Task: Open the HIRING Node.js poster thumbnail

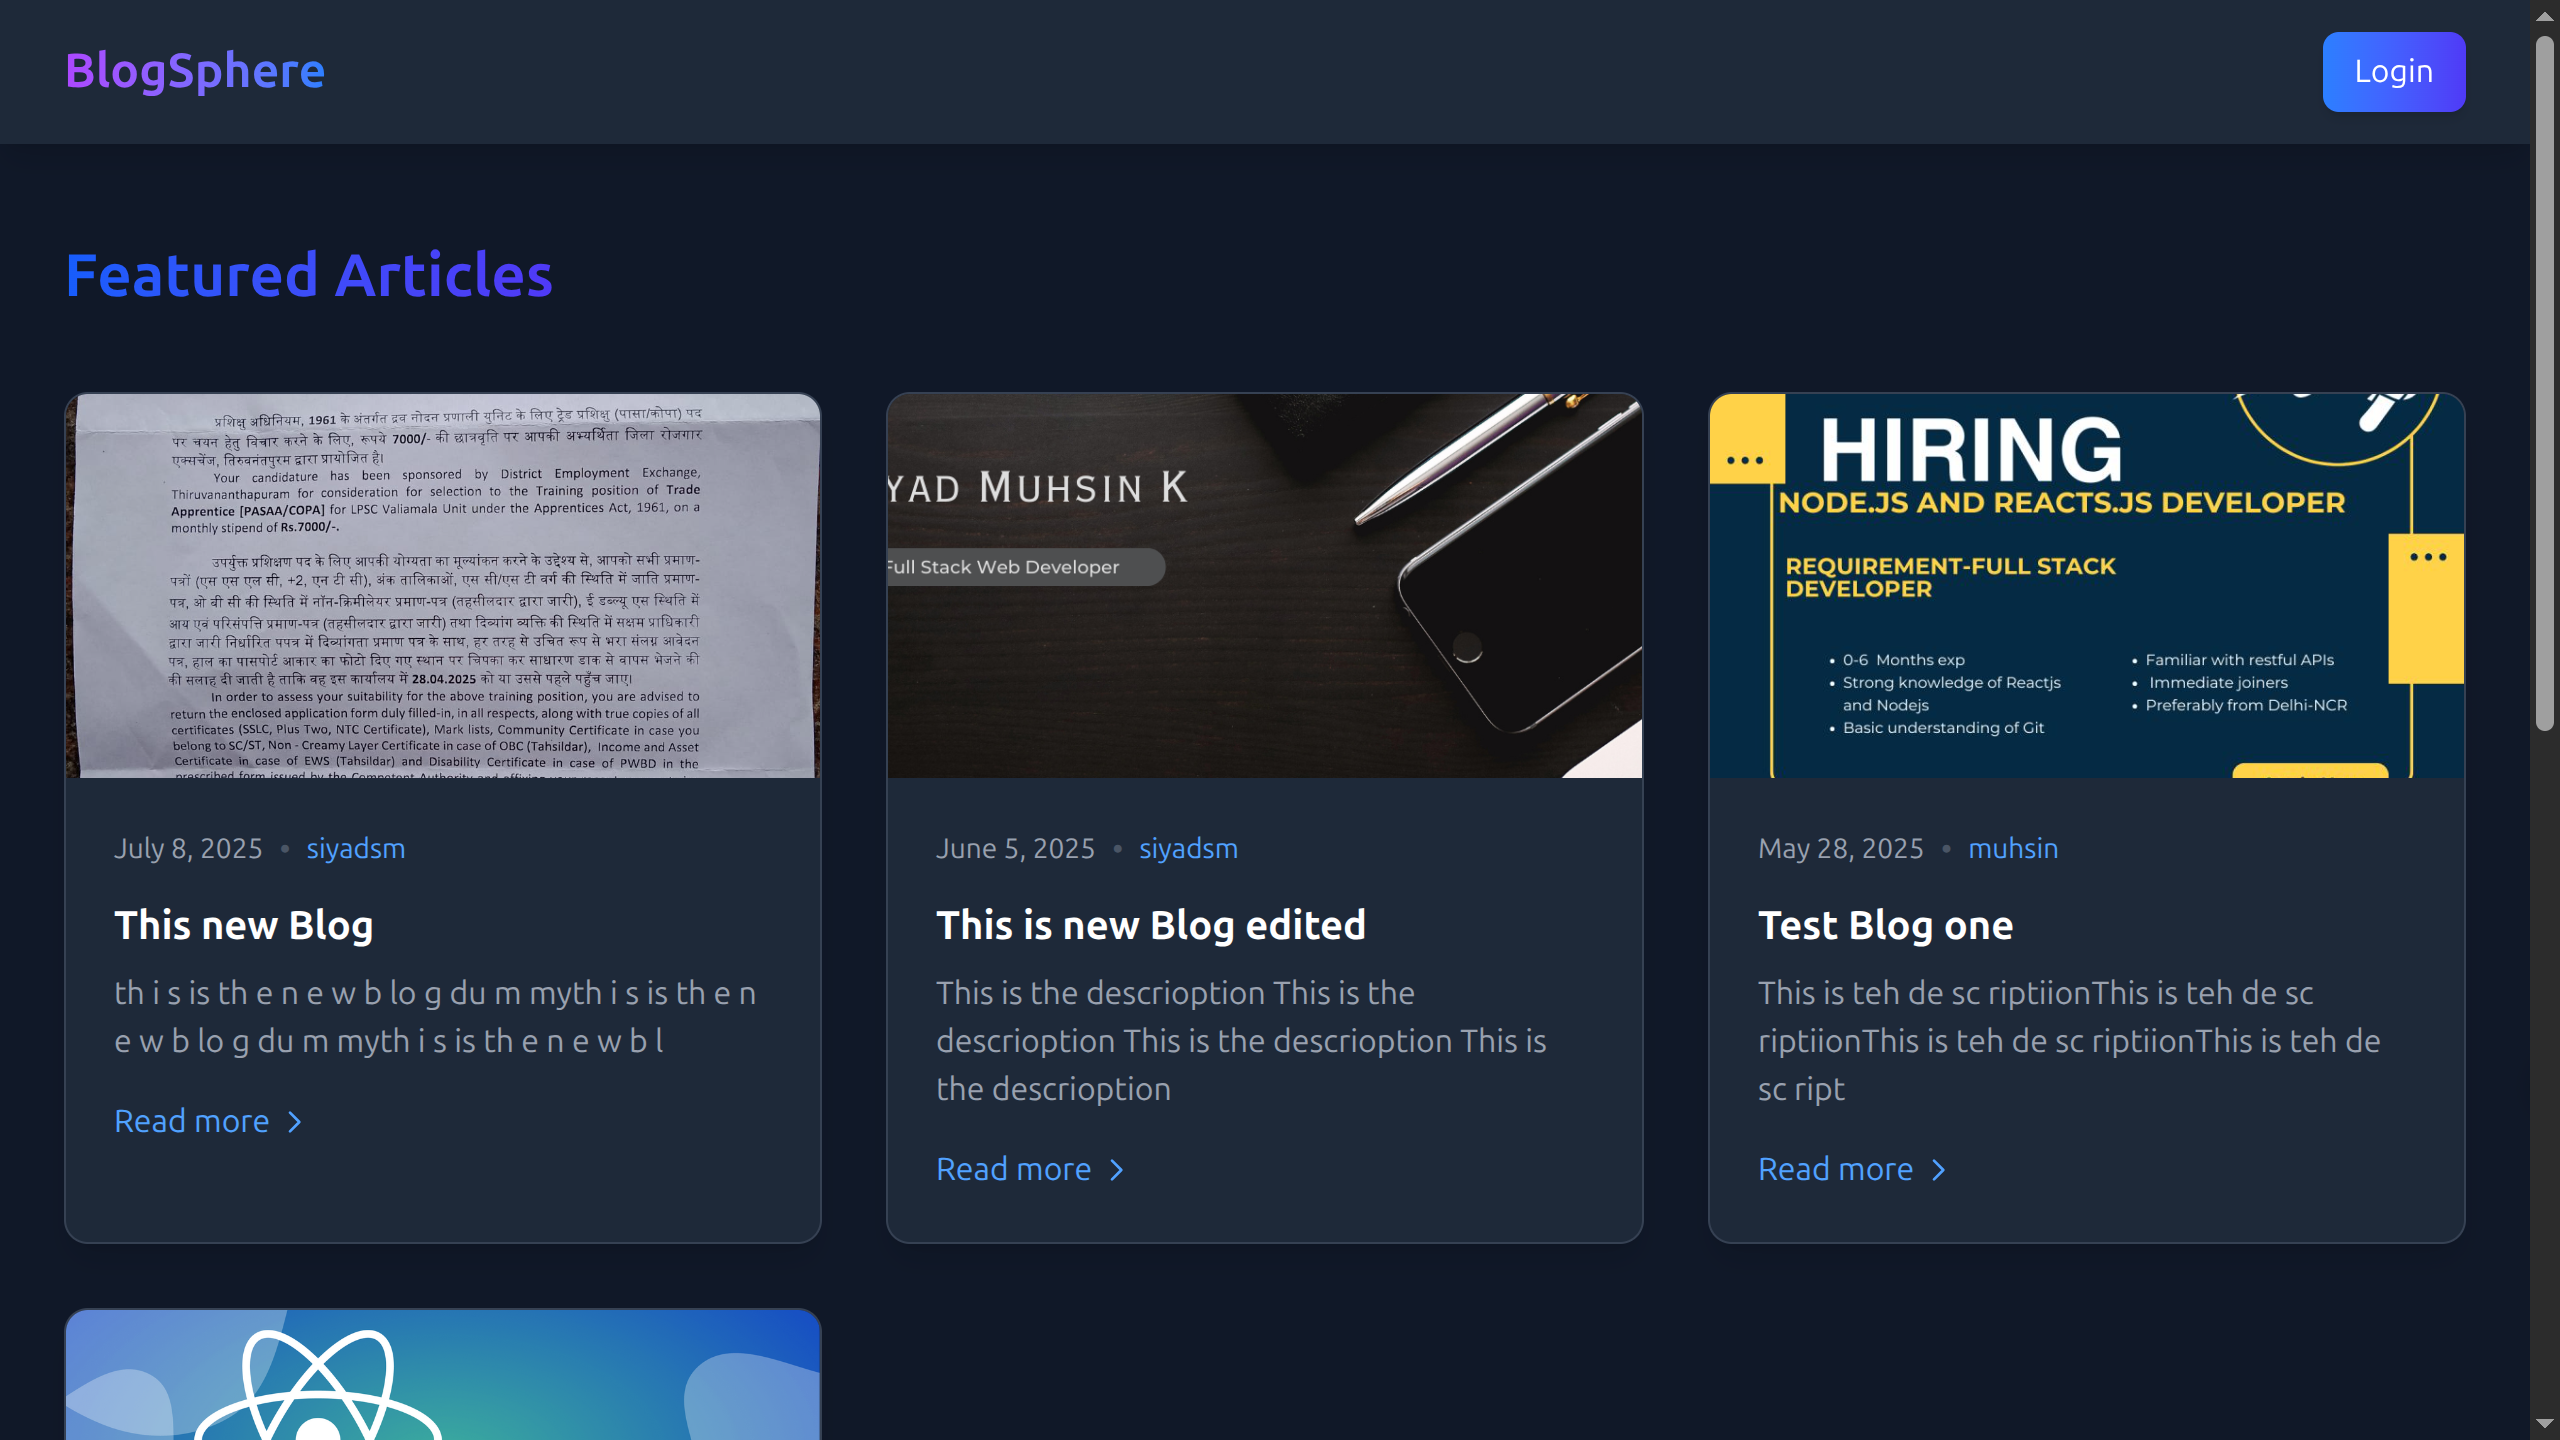Action: tap(2086, 585)
